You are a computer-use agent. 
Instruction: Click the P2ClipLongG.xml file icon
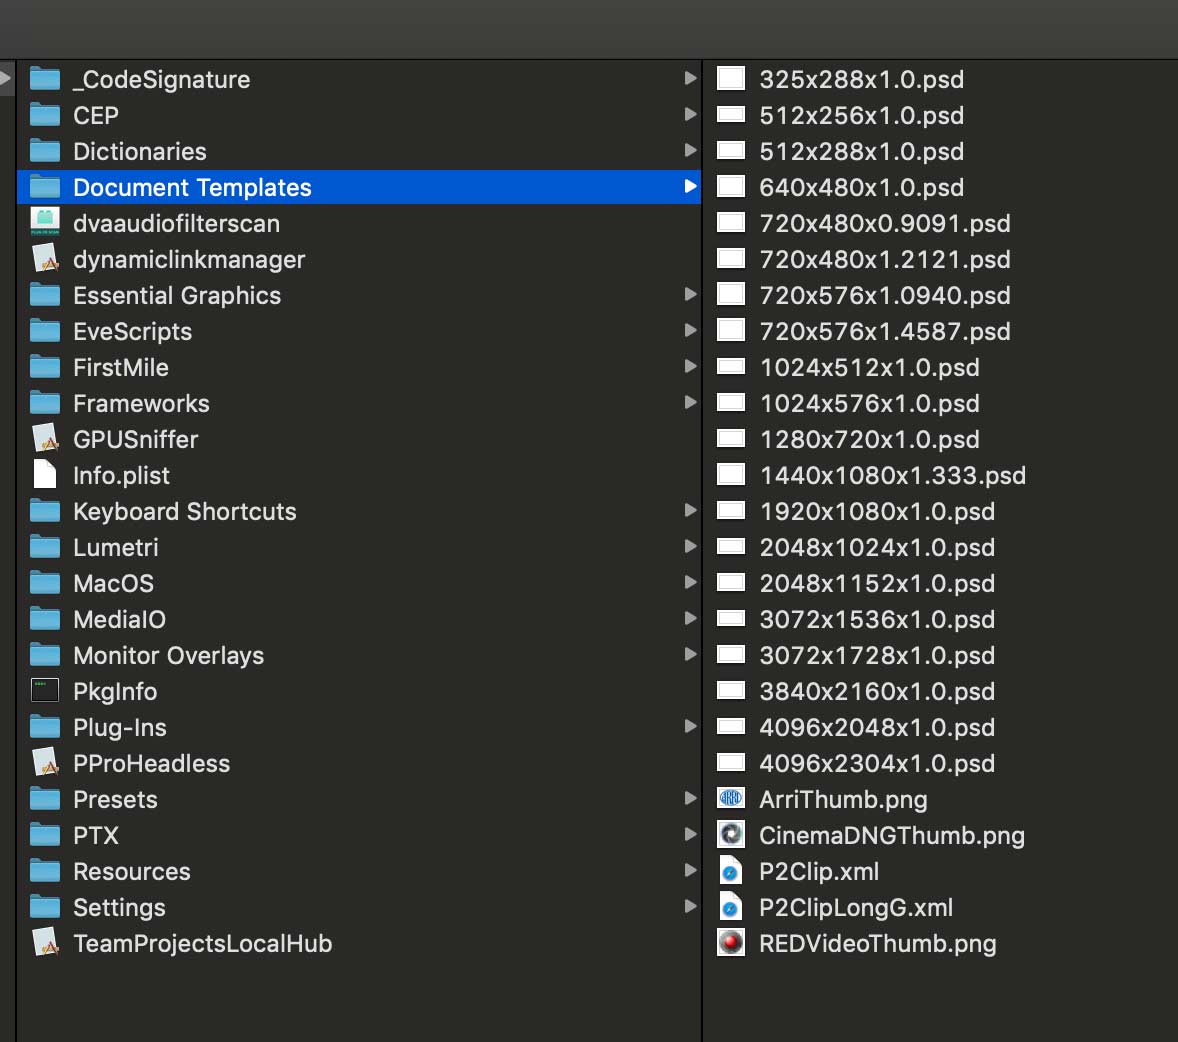(x=731, y=907)
